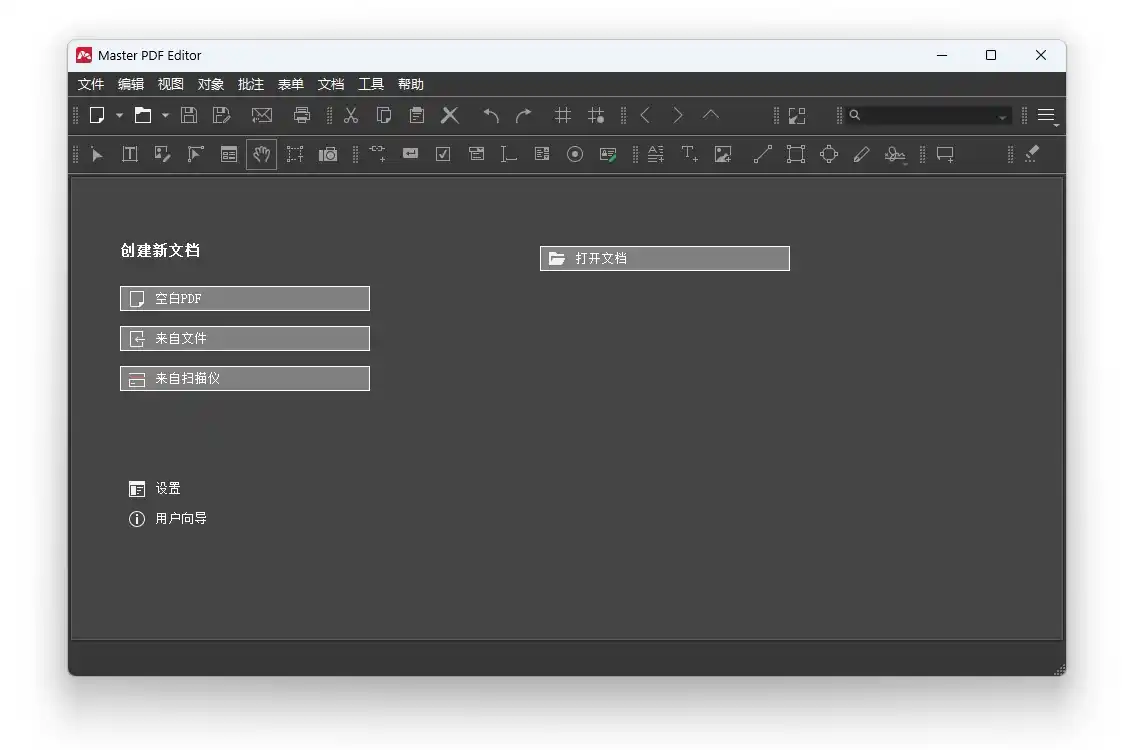This screenshot has width=1134, height=750.
Task: Click the new document icon in toolbar
Action: (97, 115)
